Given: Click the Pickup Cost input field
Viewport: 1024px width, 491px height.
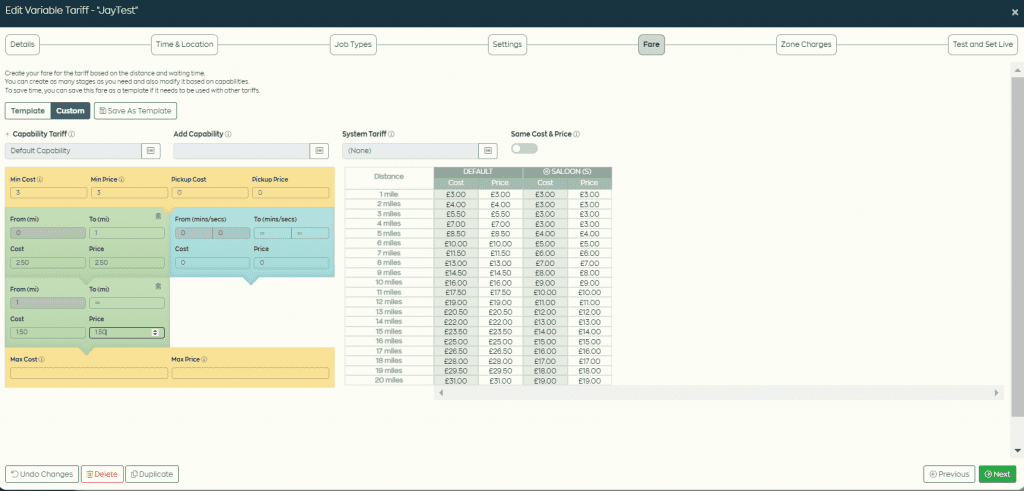Looking at the screenshot, I should pyautogui.click(x=210, y=193).
